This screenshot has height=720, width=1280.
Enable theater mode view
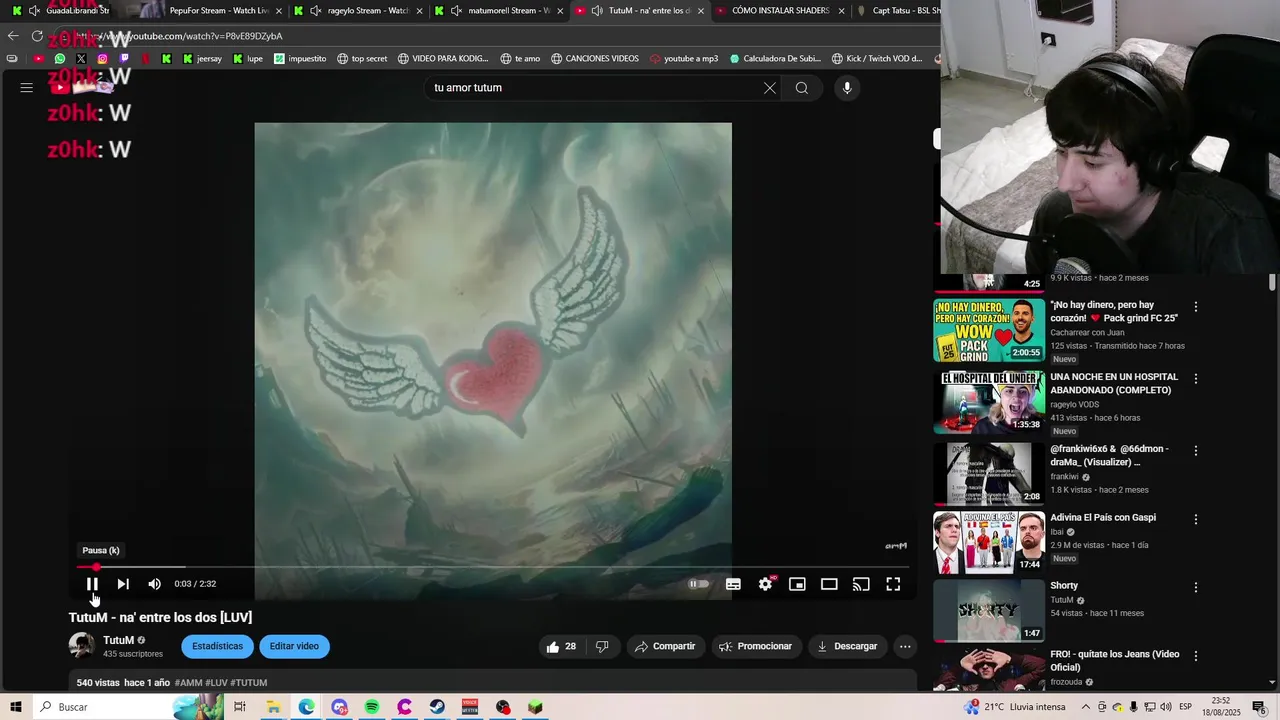tap(829, 584)
